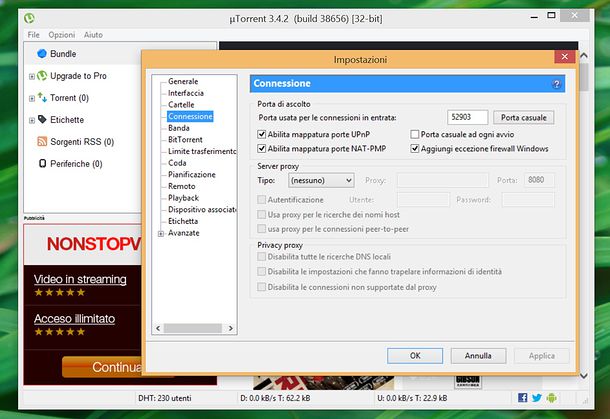Click the upload speed status U: 0.0 kB/s
Viewport: 610px width, 419px height.
pos(412,398)
